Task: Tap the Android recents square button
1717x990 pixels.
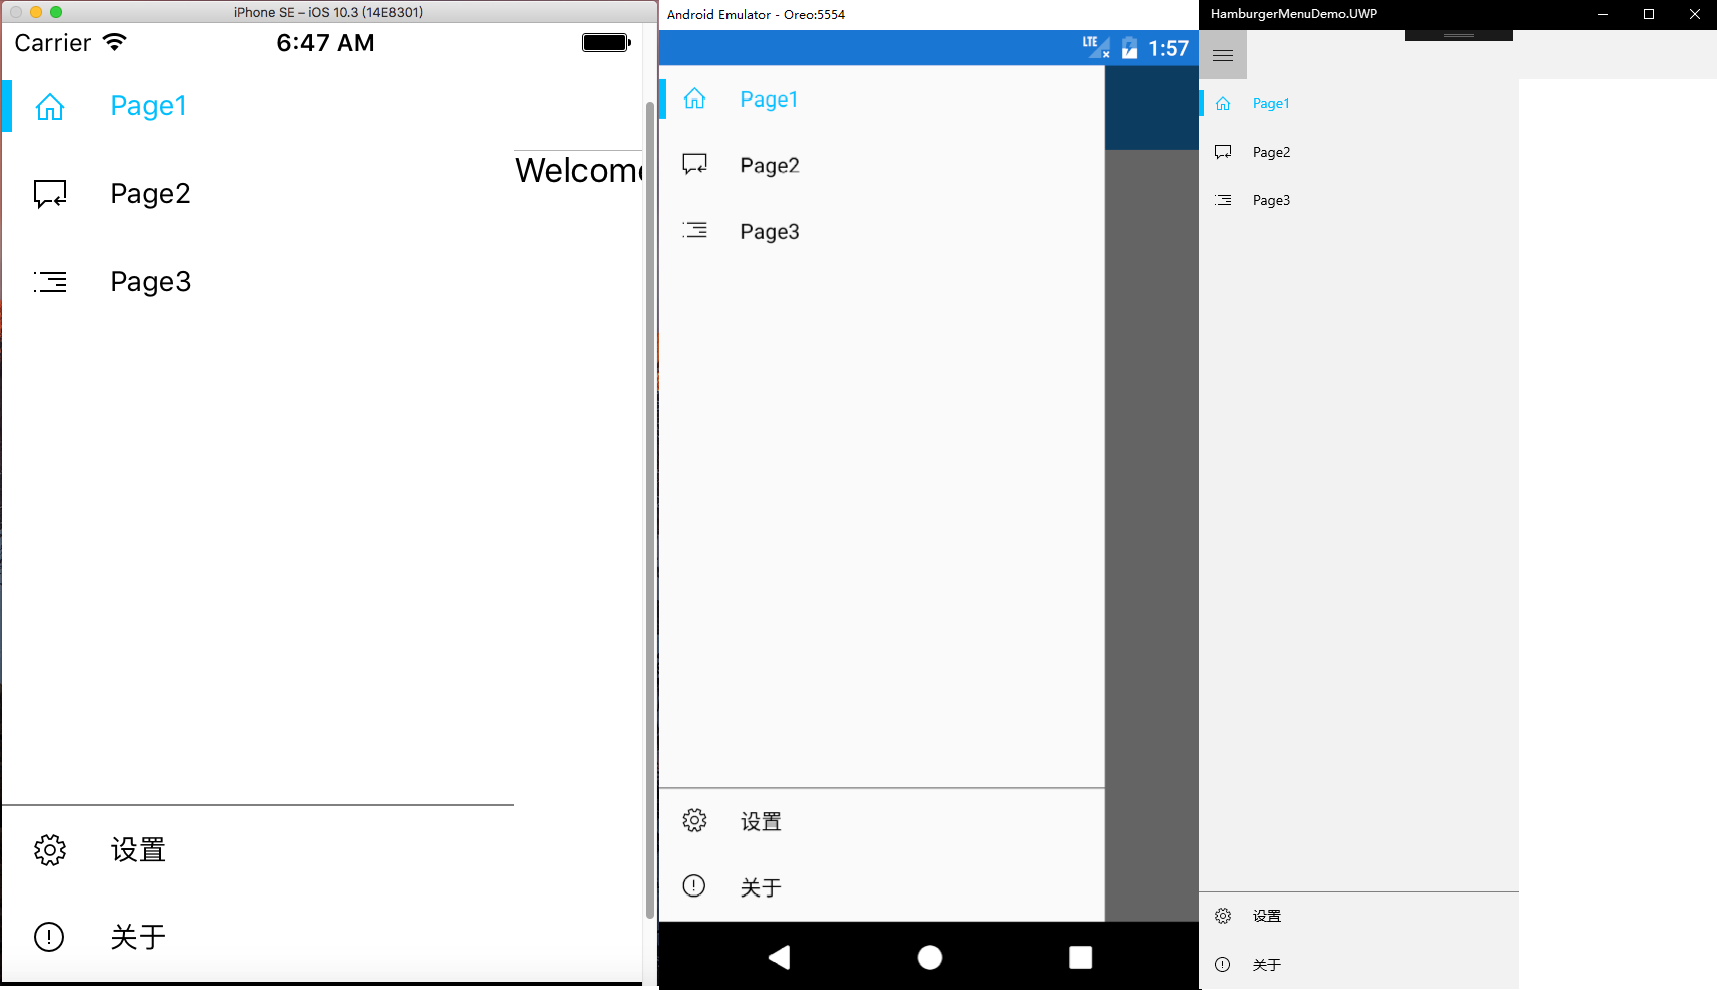Action: pyautogui.click(x=1080, y=957)
